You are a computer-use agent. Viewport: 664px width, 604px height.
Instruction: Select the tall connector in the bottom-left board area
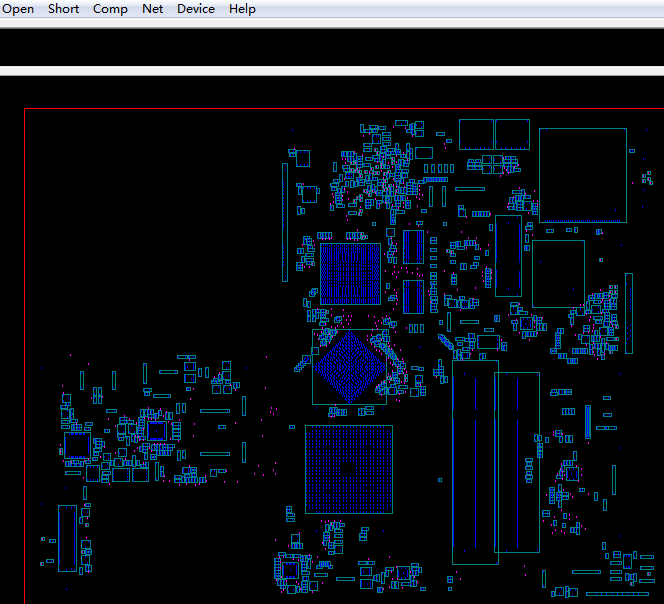67,538
